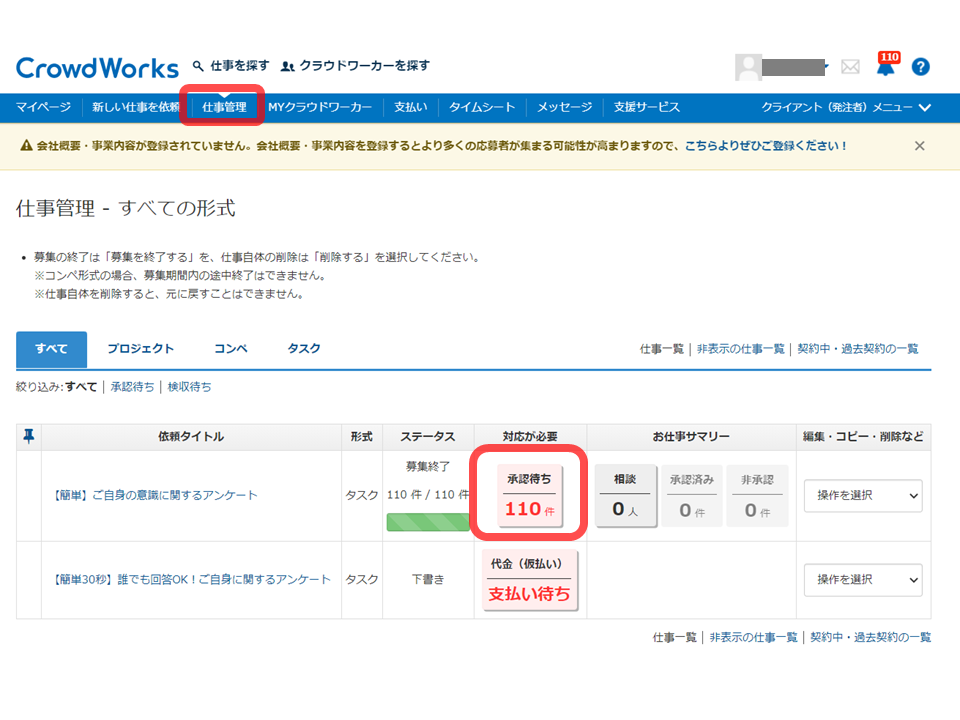960x720 pixels.
Task: Click the green progress bar under 募集終了
Action: point(427,521)
